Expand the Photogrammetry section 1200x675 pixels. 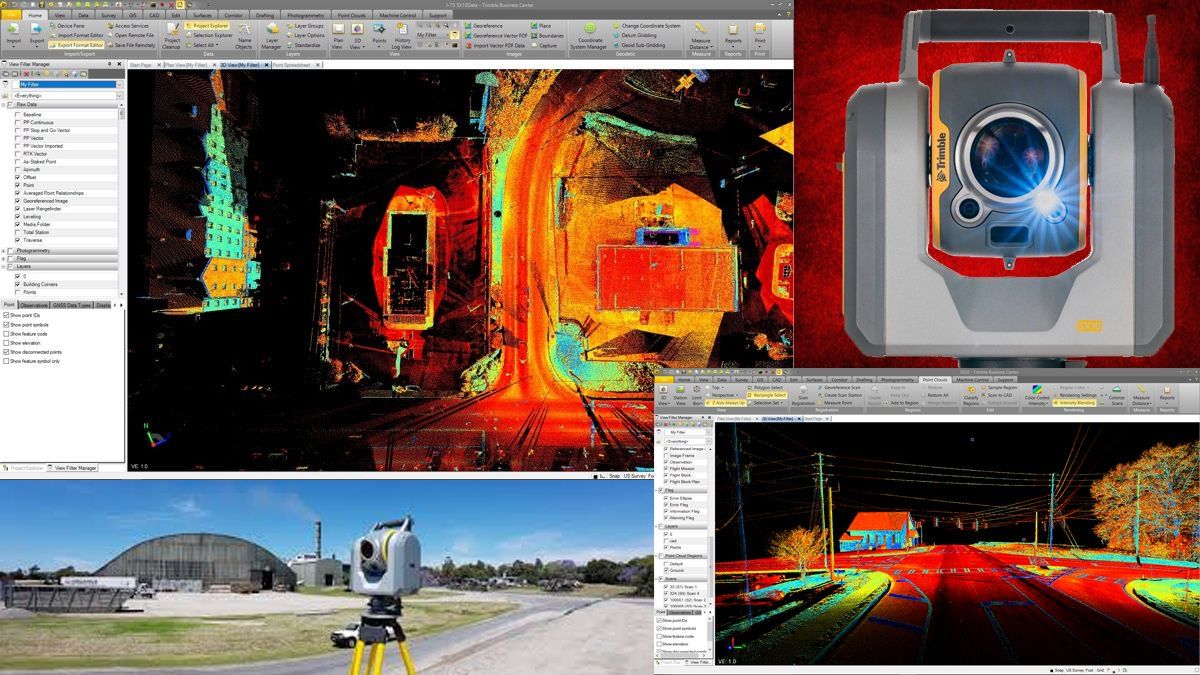(4, 250)
